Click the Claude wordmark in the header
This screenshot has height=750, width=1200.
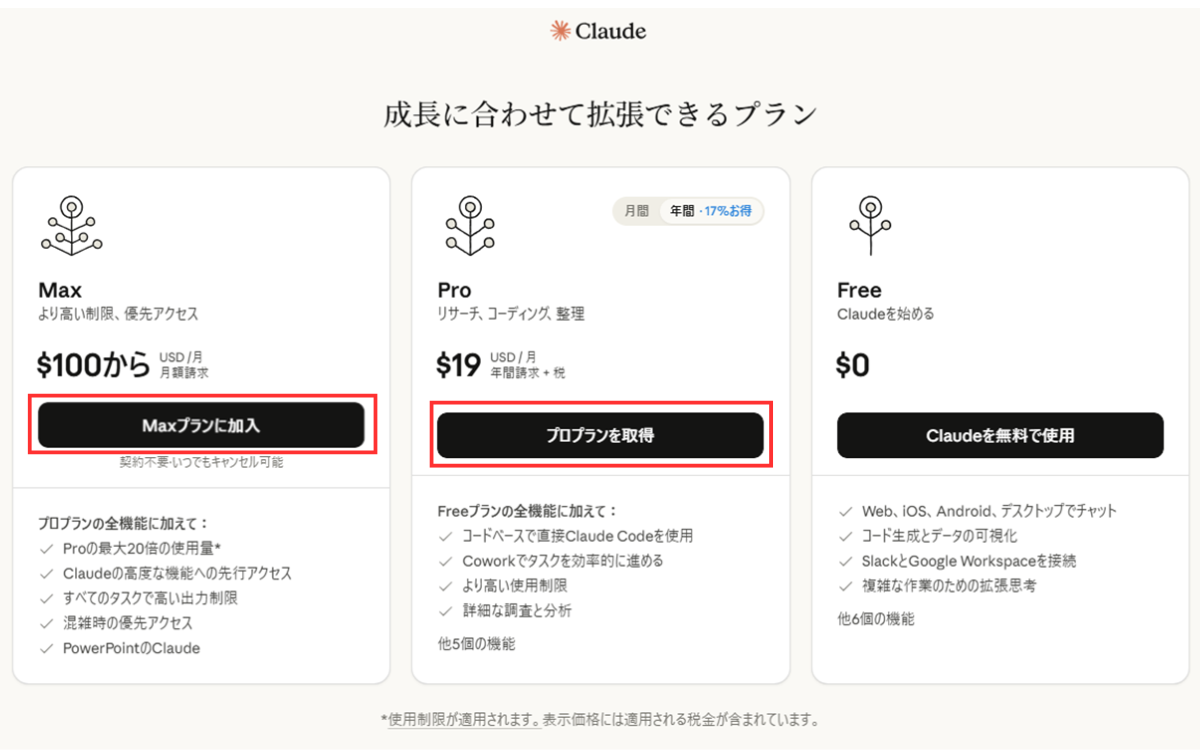[611, 31]
